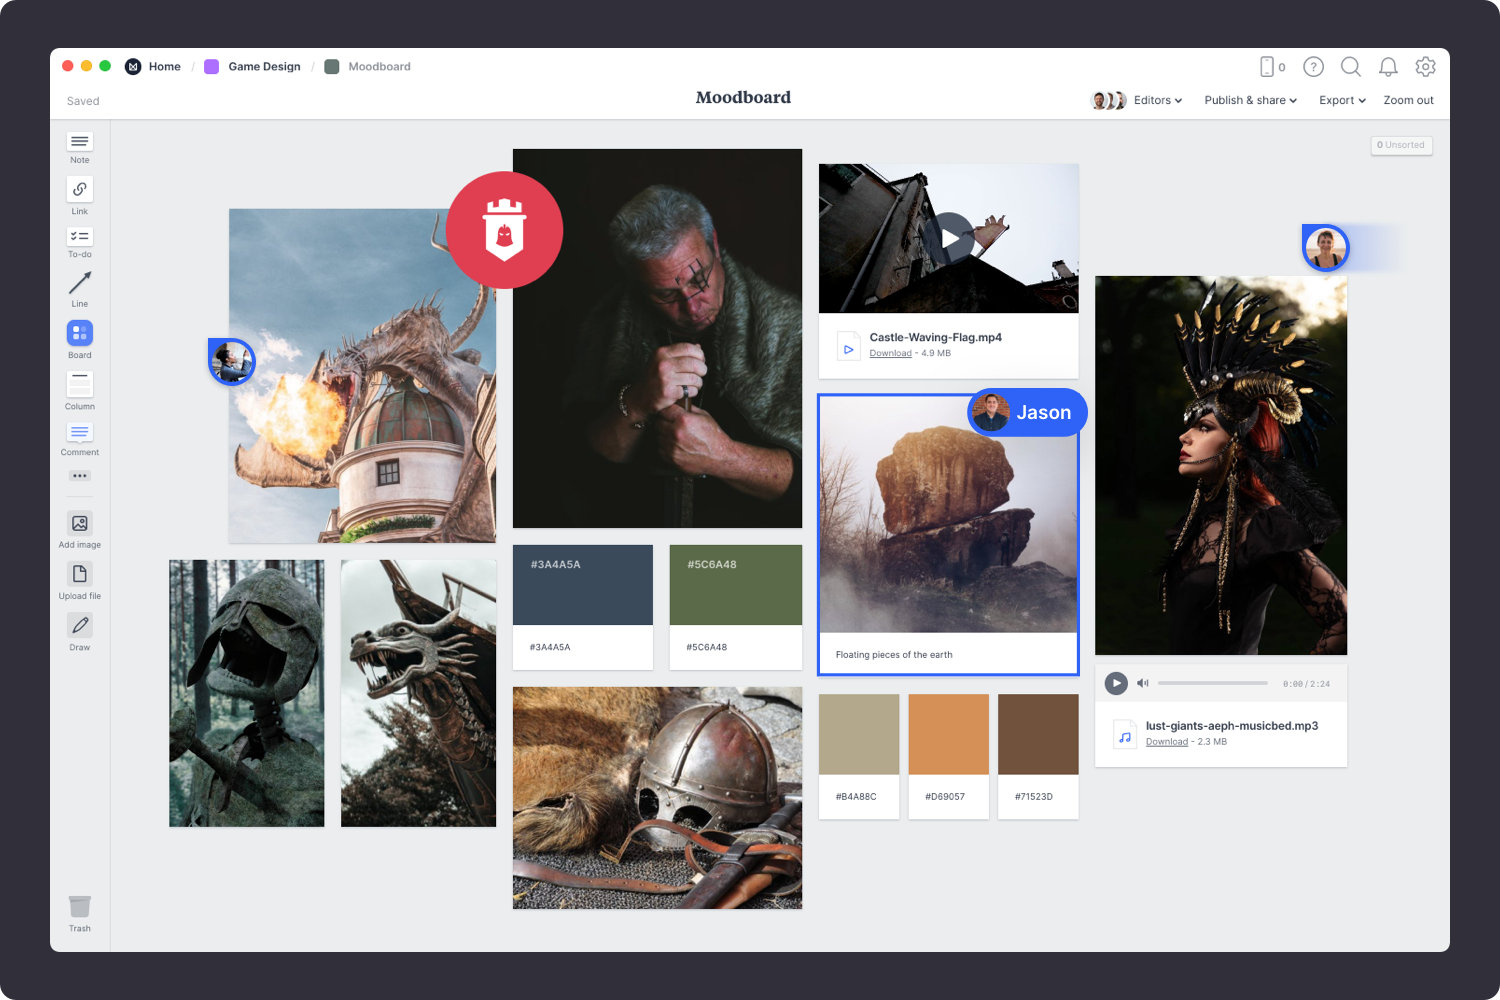
Task: Mute the lust-giants audio track volume
Action: 1143,683
